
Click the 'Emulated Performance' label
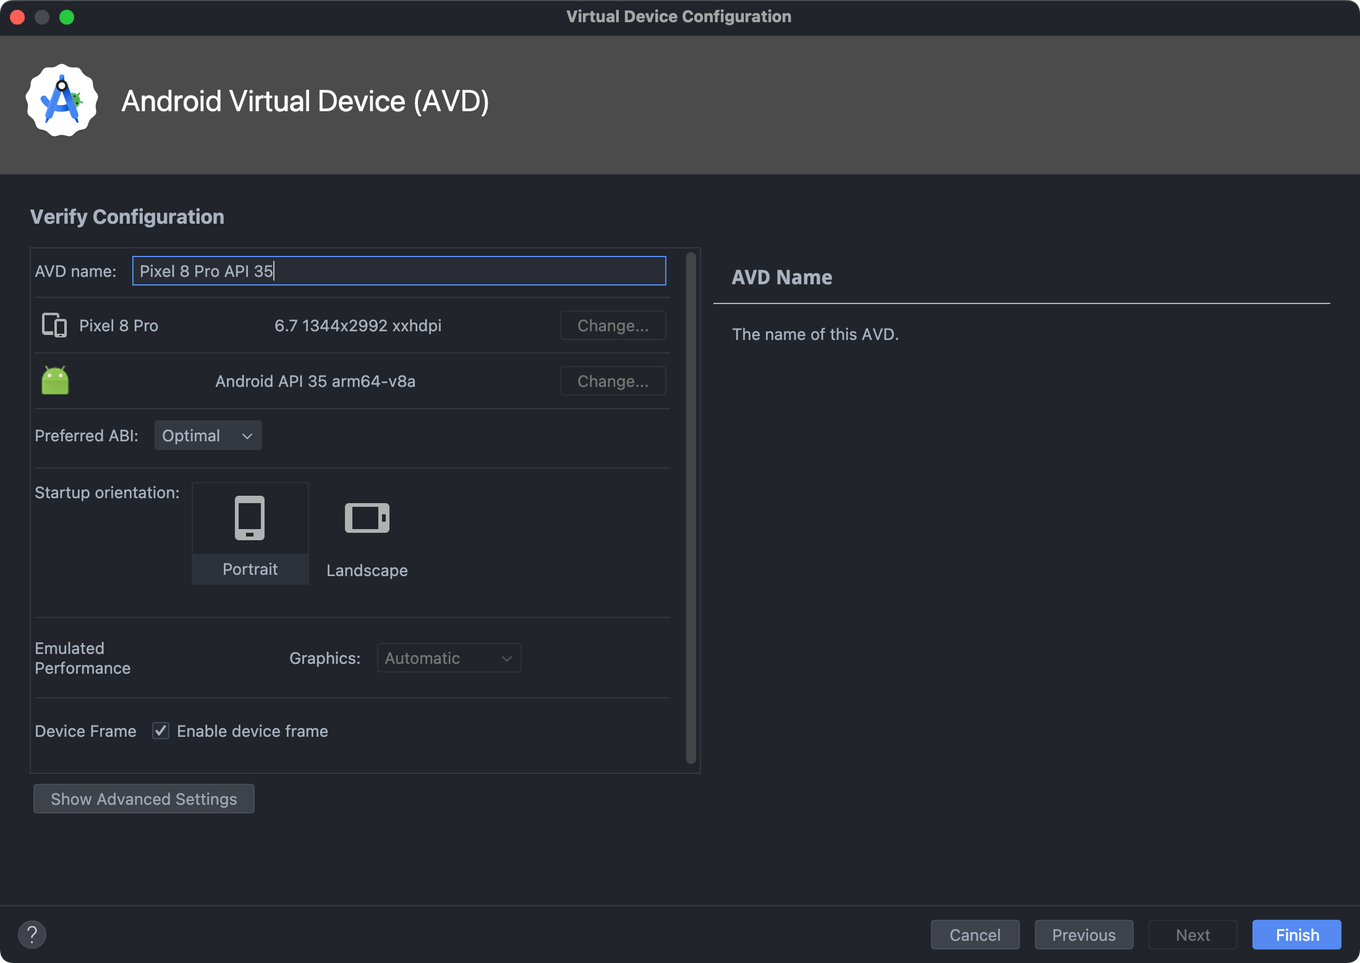coord(83,658)
